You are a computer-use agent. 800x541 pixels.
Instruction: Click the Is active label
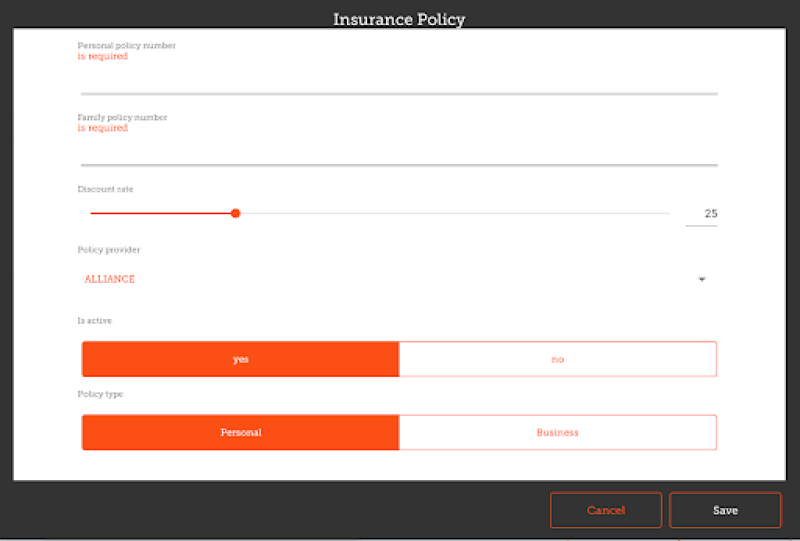pos(95,321)
